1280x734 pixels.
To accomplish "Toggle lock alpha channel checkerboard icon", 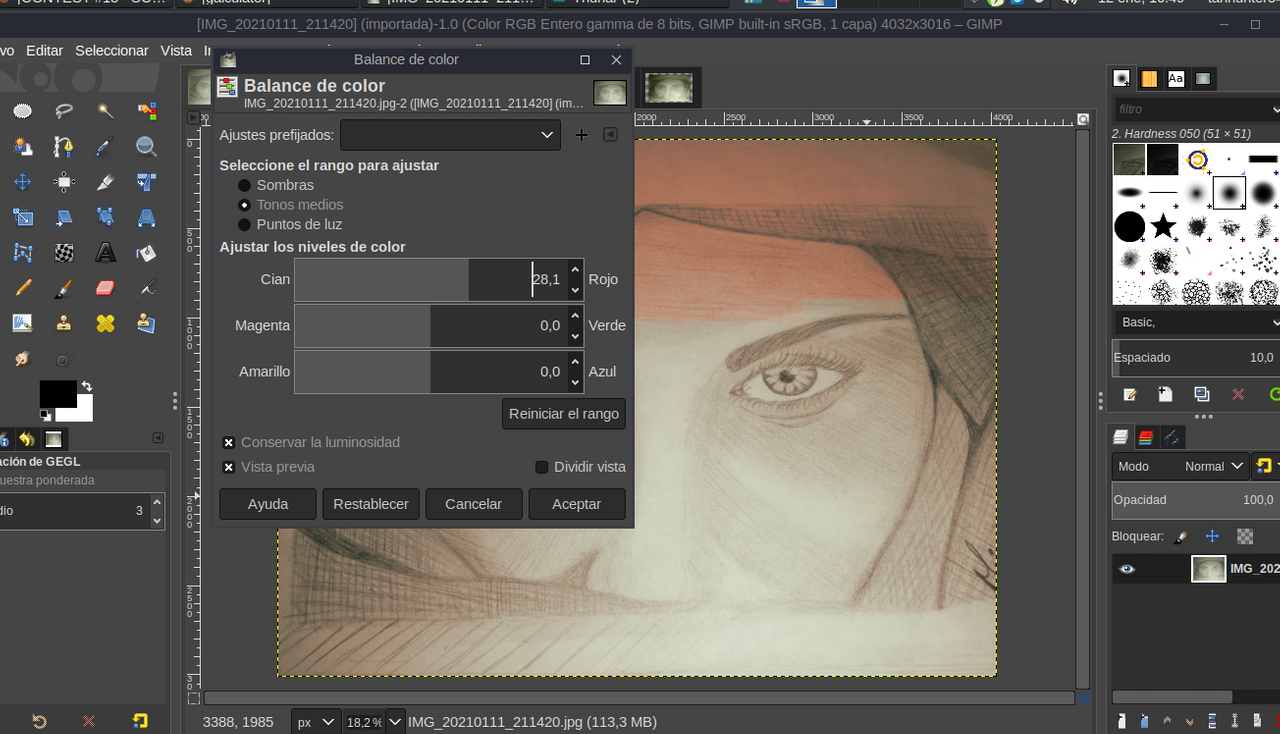I will click(x=1245, y=537).
